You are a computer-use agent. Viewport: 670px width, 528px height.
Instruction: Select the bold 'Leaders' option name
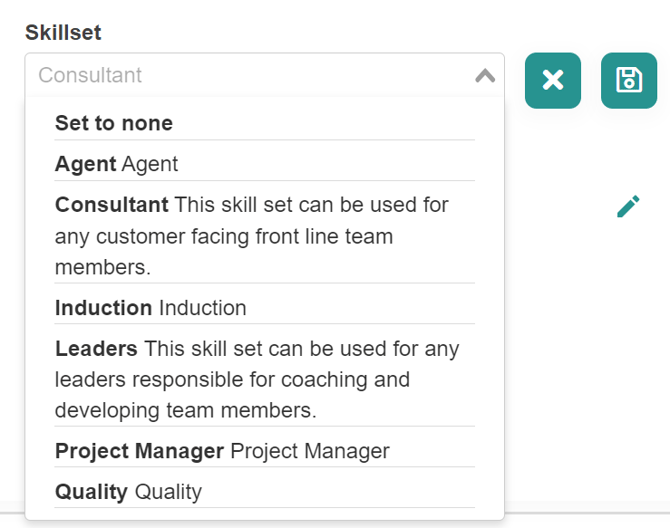click(x=96, y=349)
